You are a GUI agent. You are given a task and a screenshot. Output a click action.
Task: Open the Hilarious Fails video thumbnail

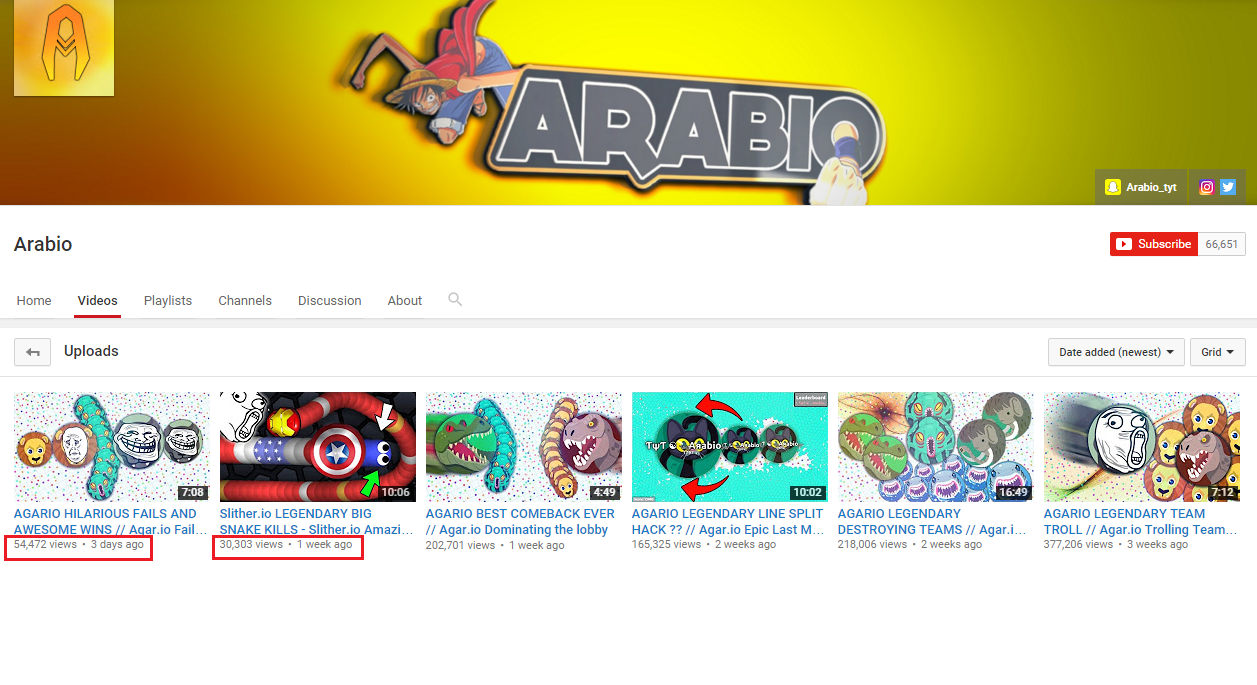pyautogui.click(x=112, y=447)
